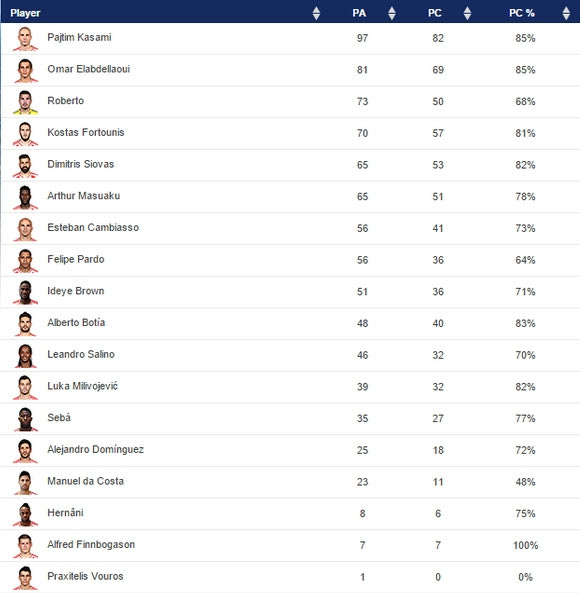Open Kostas Fortounis player link
The image size is (580, 593).
[86, 132]
